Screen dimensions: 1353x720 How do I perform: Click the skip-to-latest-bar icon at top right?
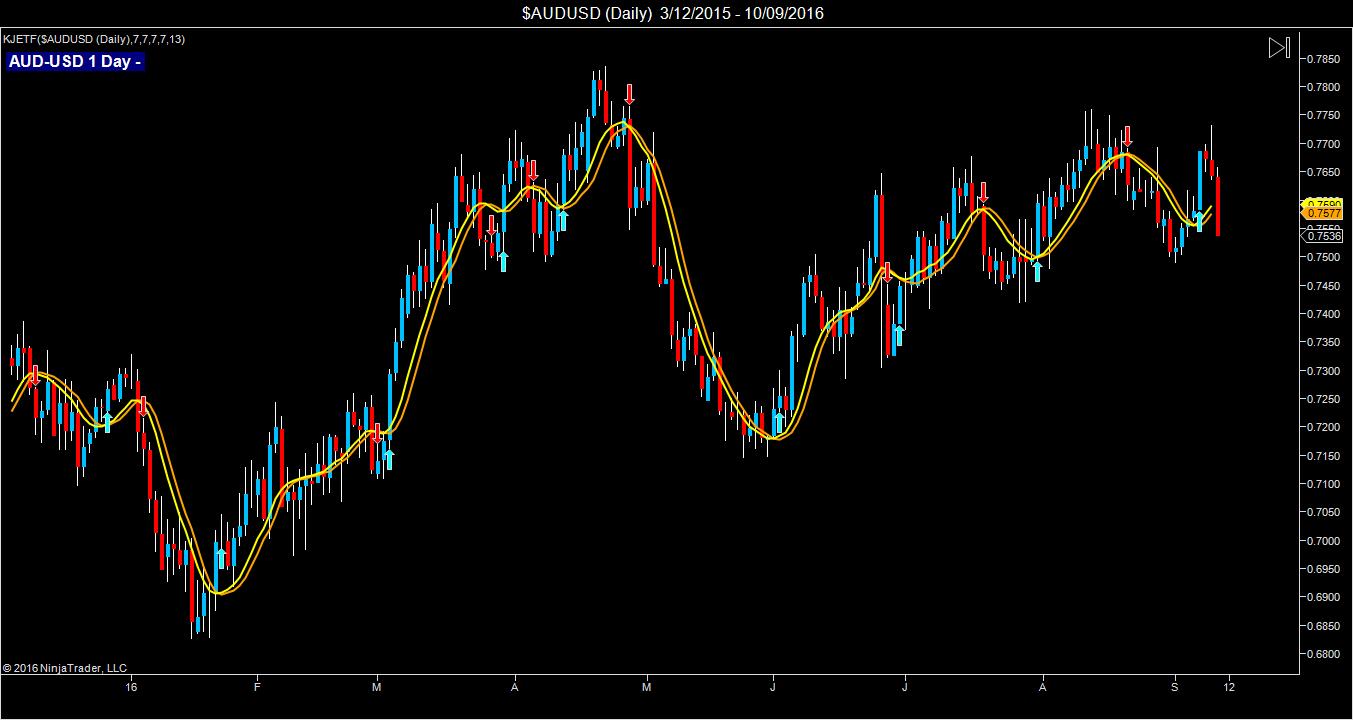coord(1279,47)
